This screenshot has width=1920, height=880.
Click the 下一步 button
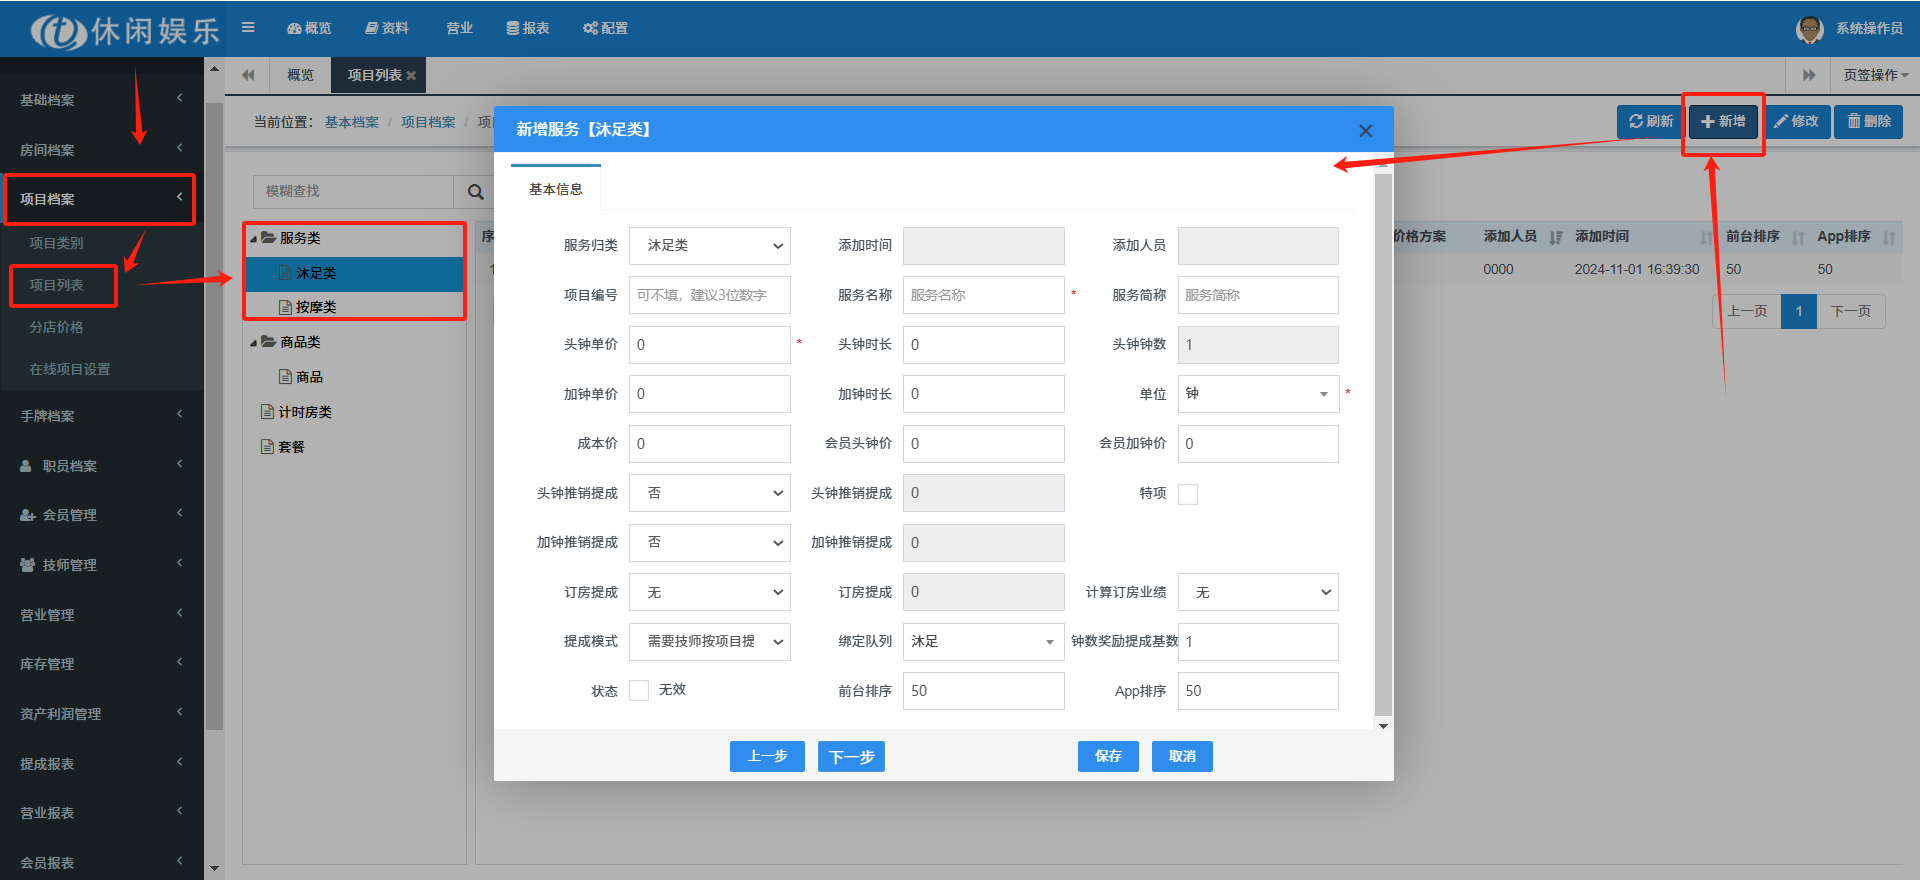(851, 757)
